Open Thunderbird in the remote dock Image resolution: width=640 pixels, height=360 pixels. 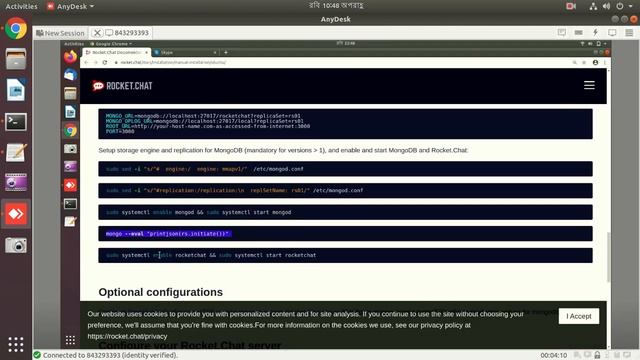click(70, 75)
